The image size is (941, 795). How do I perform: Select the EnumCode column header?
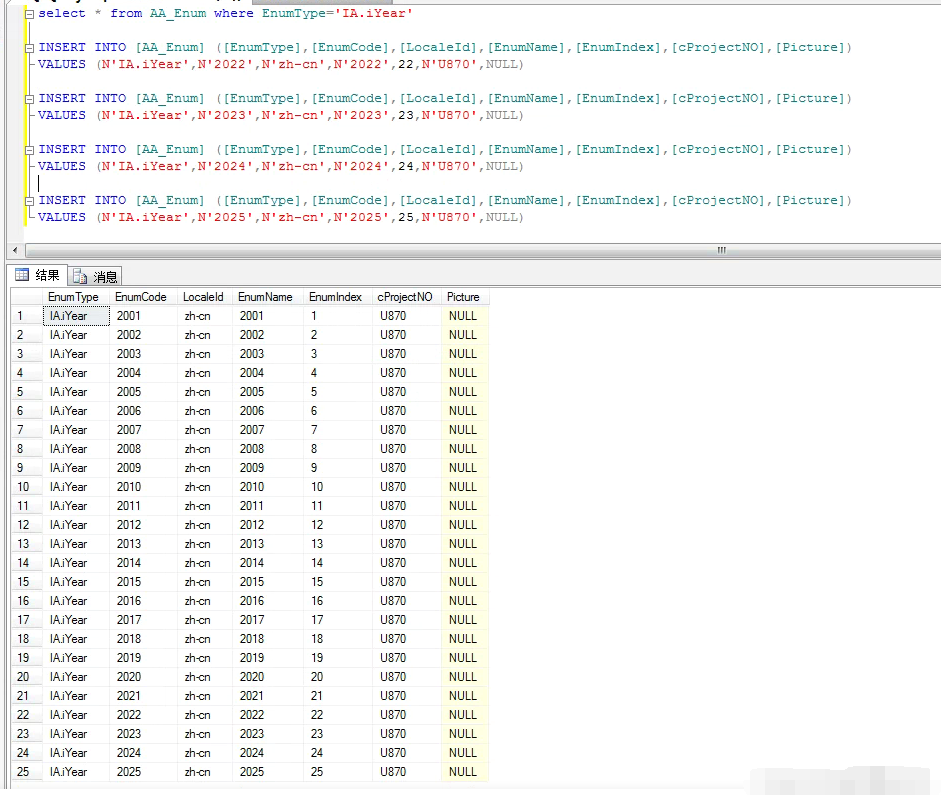(143, 297)
